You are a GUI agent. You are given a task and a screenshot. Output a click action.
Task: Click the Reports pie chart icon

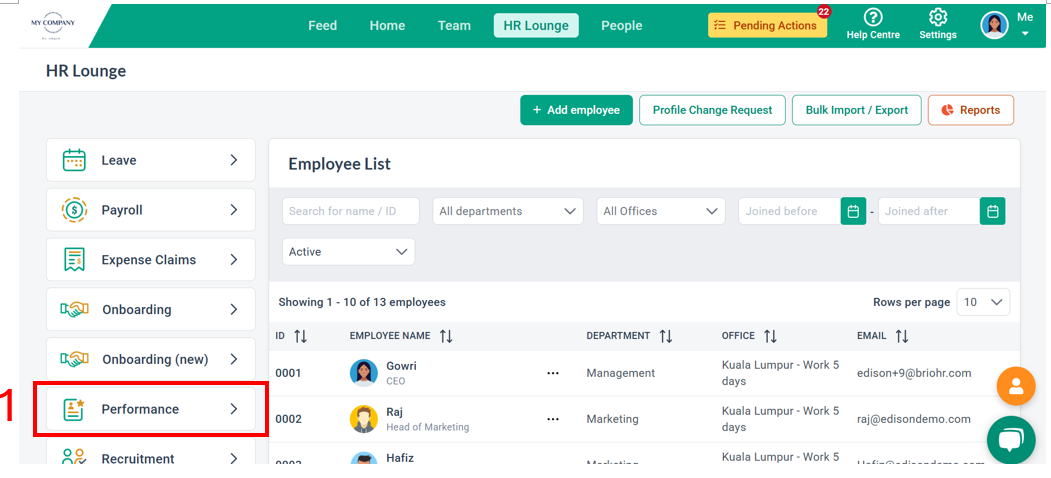point(947,110)
